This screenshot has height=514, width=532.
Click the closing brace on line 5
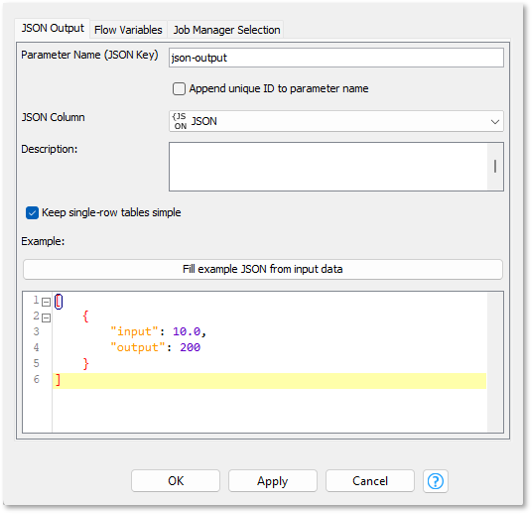(x=86, y=364)
